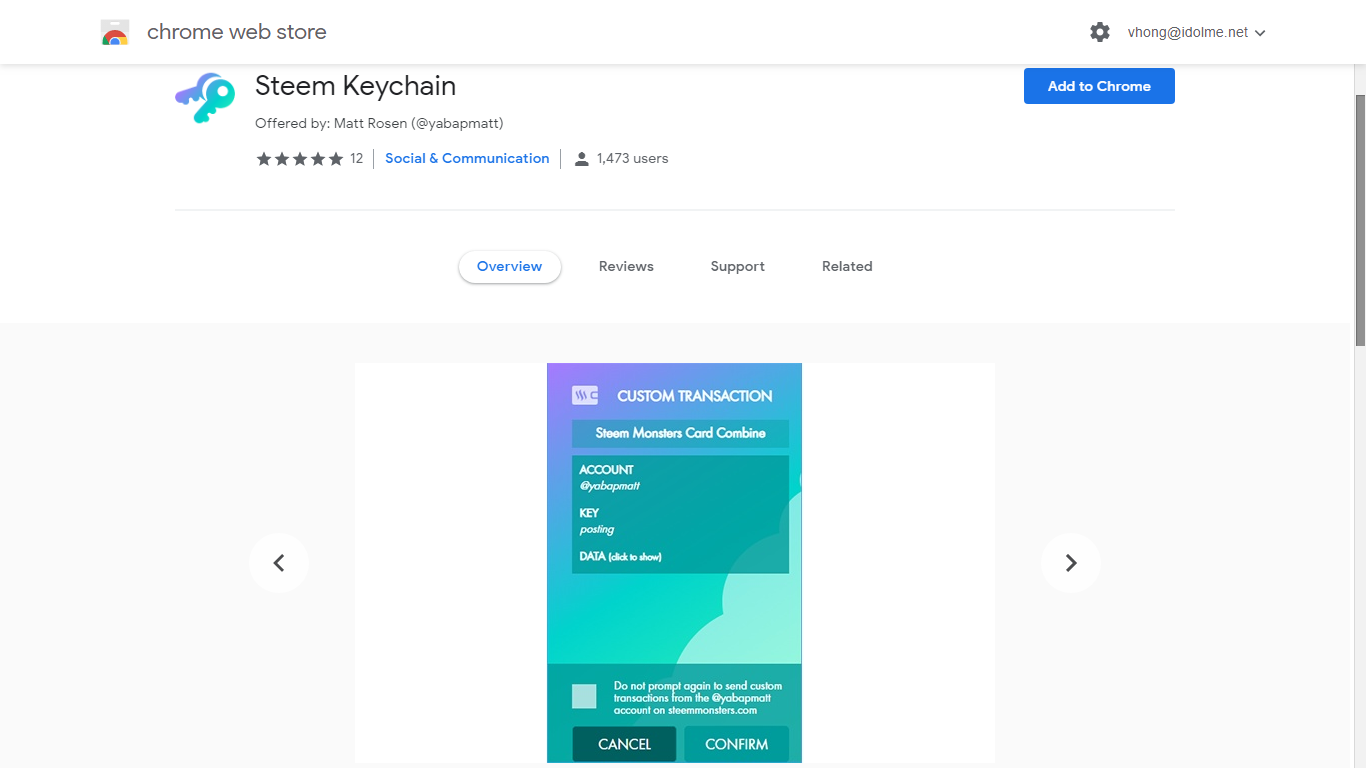Click the Steem Keychain keys icon
This screenshot has width=1366, height=768.
[x=205, y=98]
